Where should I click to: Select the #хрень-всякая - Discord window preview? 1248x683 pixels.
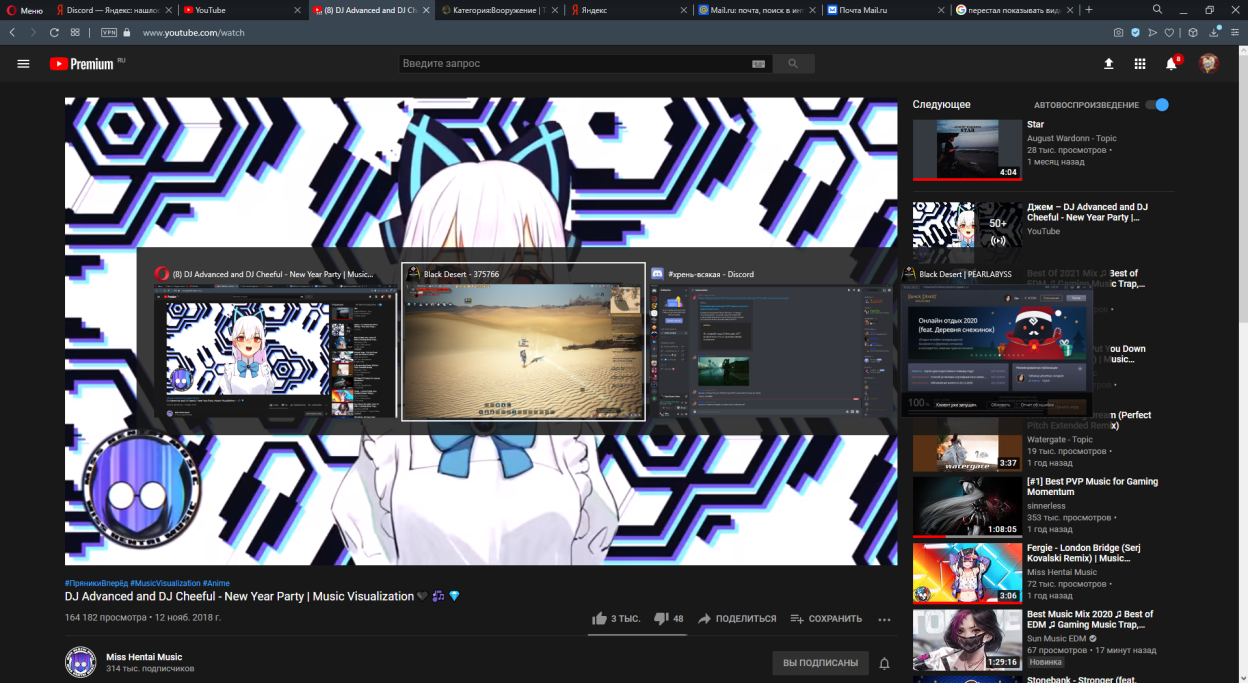pyautogui.click(x=769, y=342)
